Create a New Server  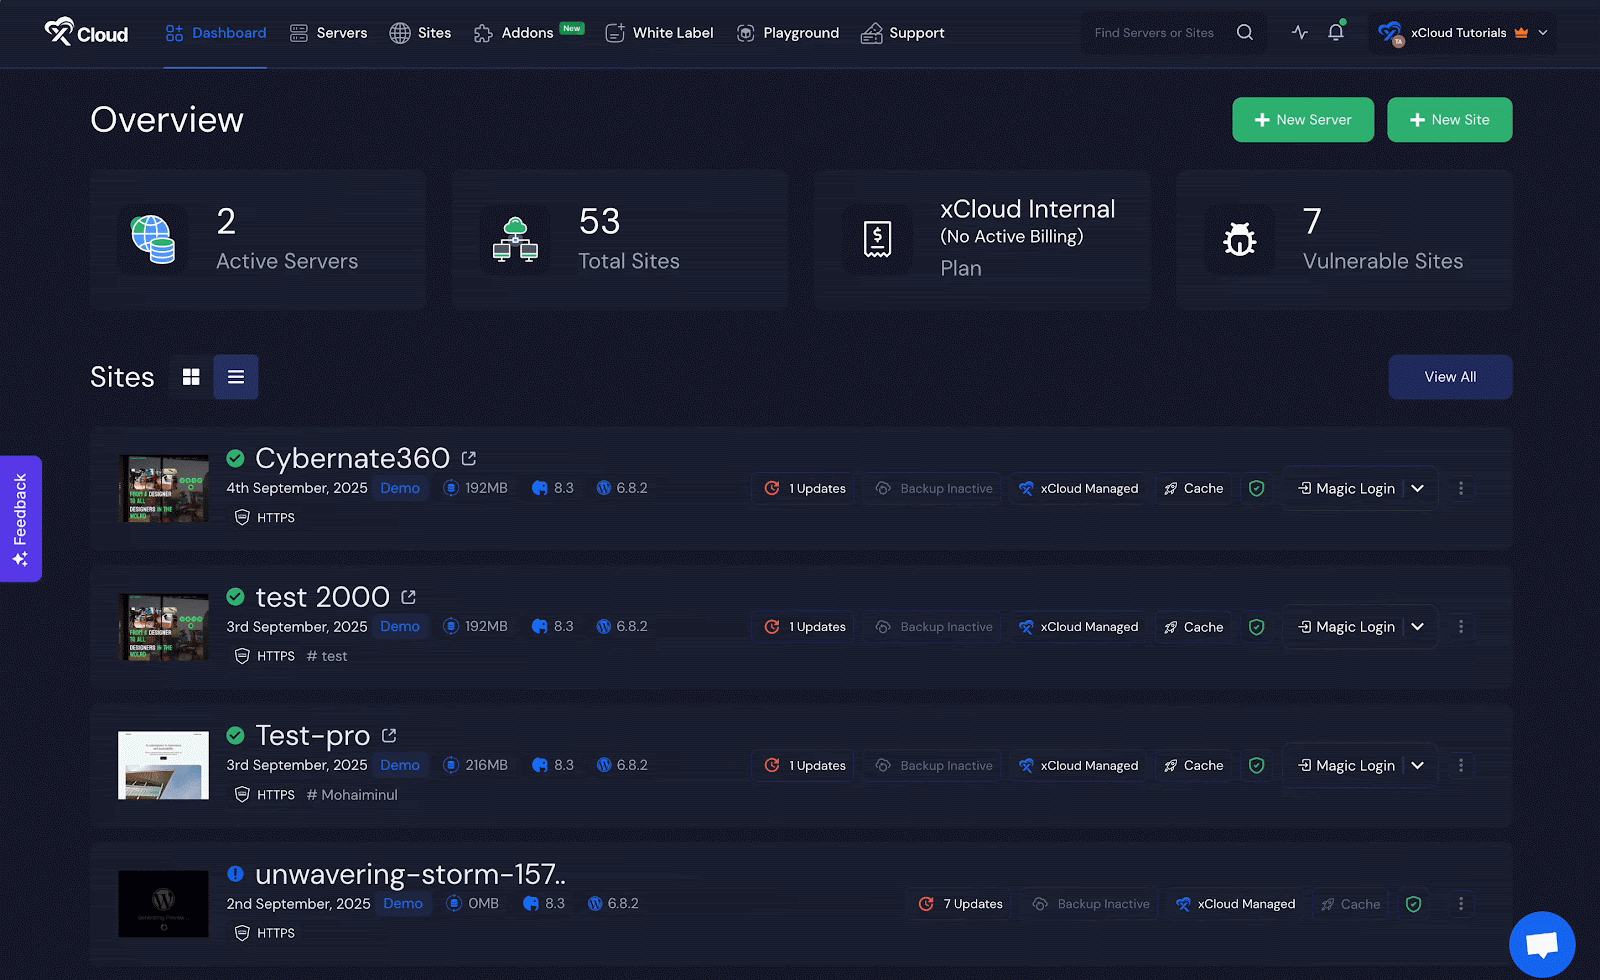(1303, 119)
